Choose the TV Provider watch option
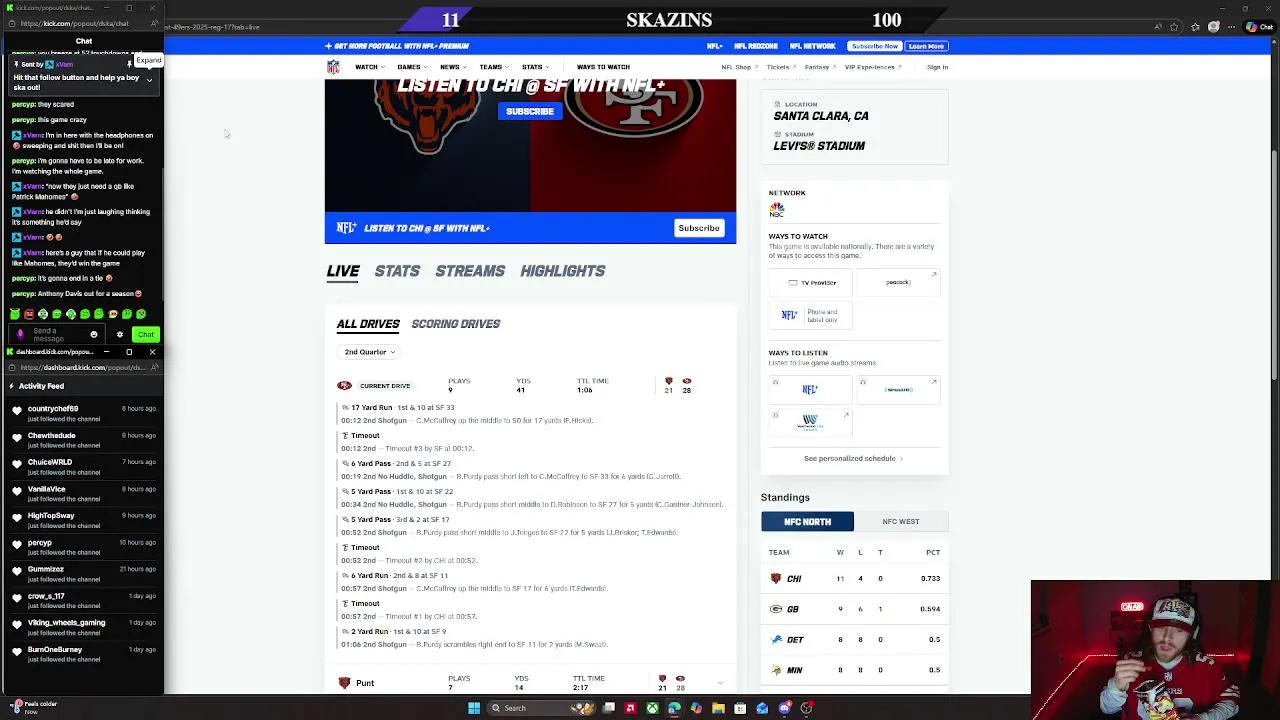This screenshot has height=720, width=1280. click(x=811, y=283)
